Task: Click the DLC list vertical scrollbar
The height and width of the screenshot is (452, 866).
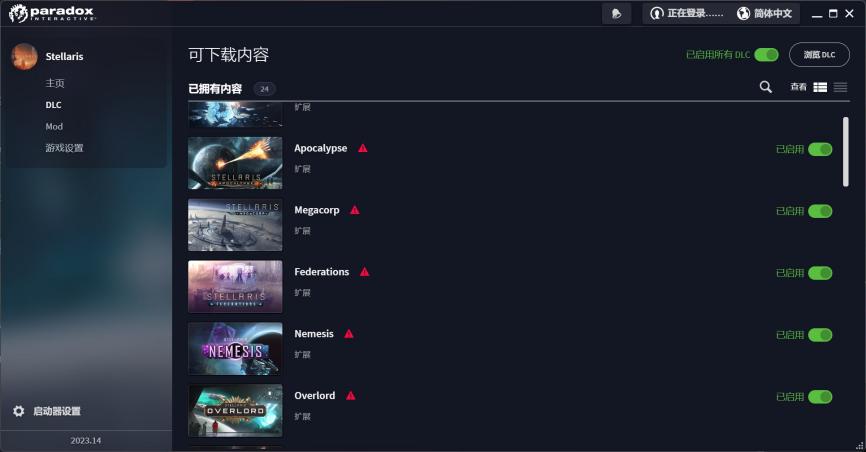Action: click(846, 152)
